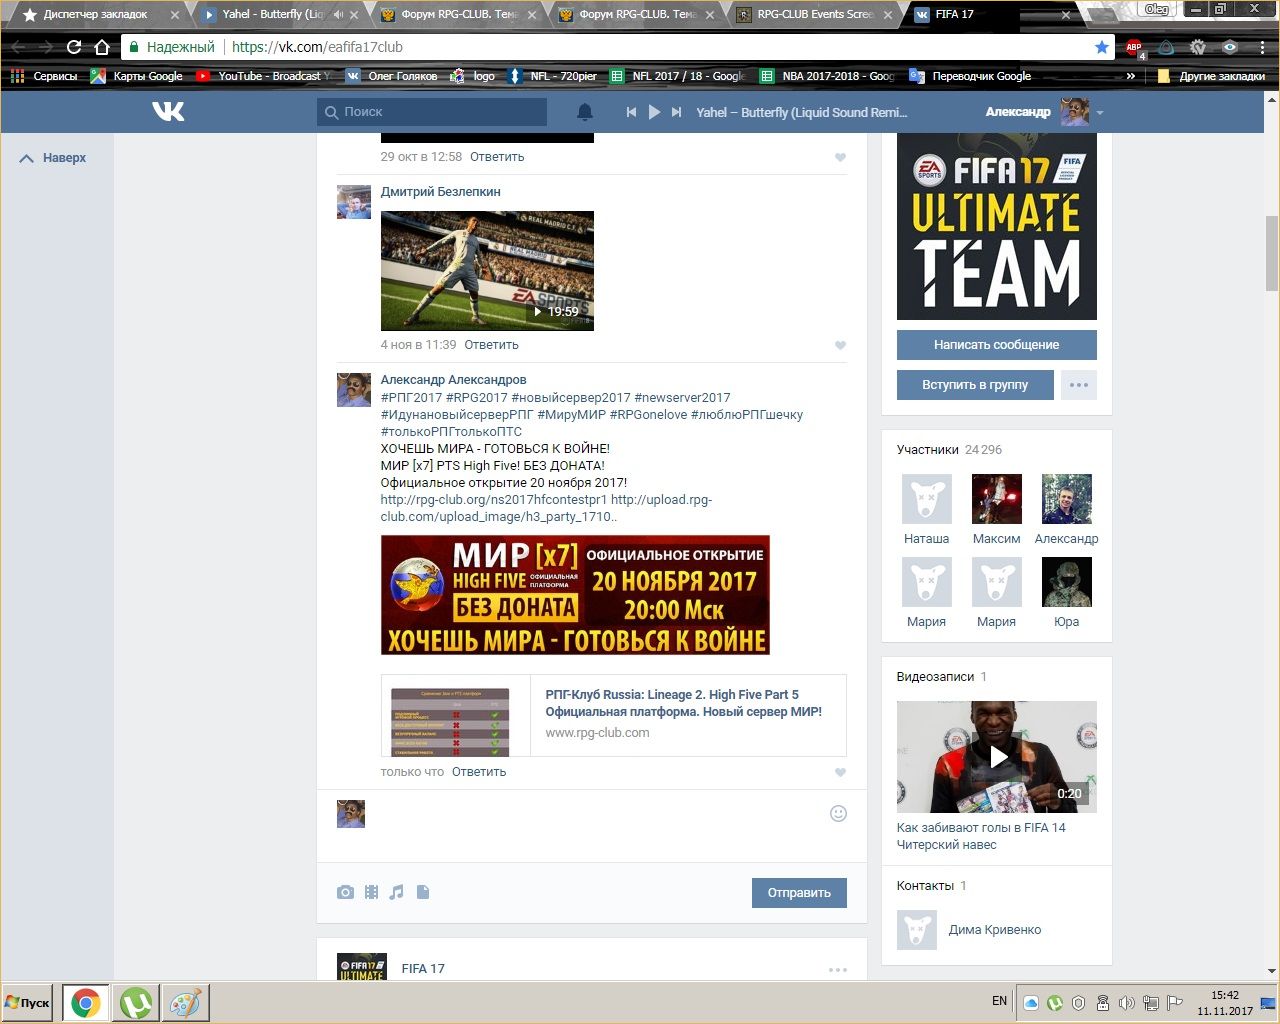Open the Action Center flag icon
The height and width of the screenshot is (1024, 1280).
1175,1003
